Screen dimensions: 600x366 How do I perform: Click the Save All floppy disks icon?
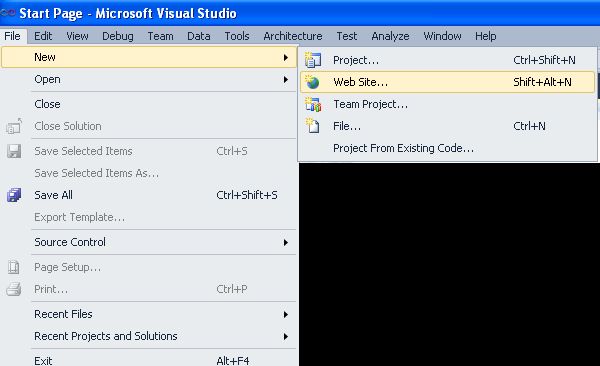click(14, 195)
